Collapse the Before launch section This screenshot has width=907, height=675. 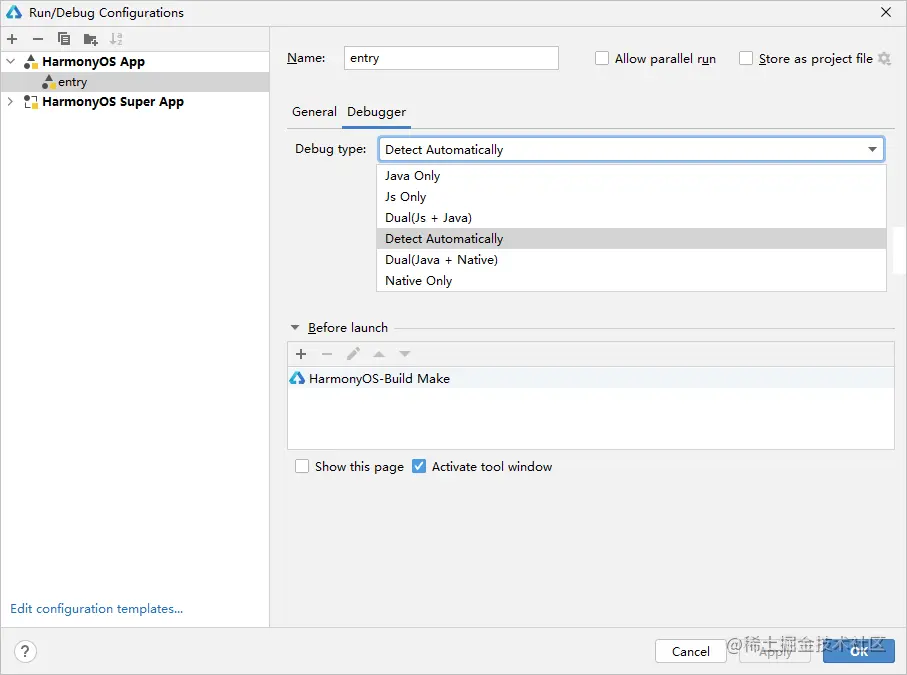coord(295,328)
